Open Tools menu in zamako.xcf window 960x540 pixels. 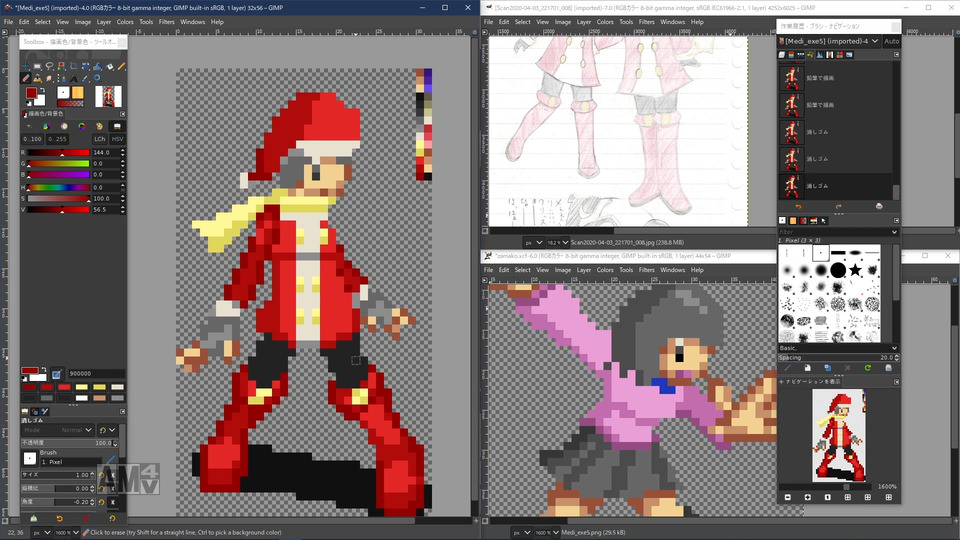pos(626,269)
